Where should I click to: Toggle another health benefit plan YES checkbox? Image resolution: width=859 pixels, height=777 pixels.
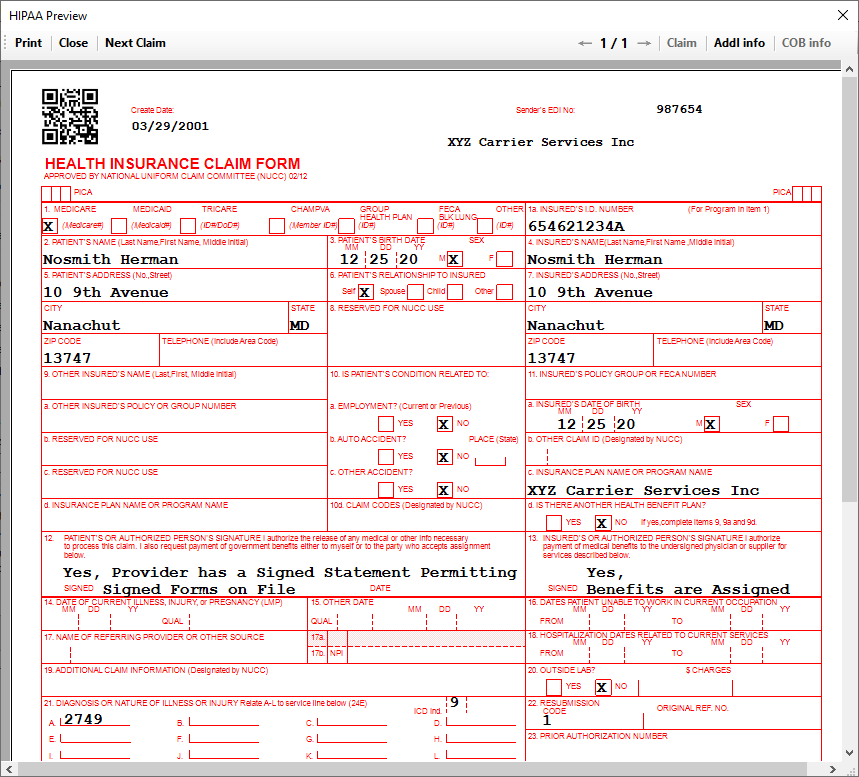(x=554, y=523)
